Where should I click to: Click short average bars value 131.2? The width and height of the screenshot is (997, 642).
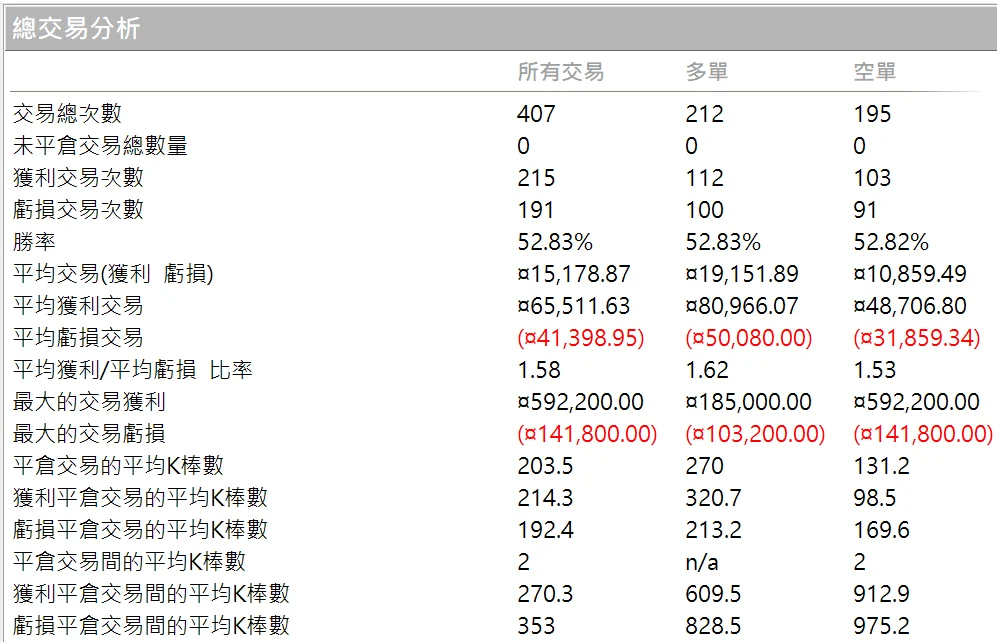point(881,467)
